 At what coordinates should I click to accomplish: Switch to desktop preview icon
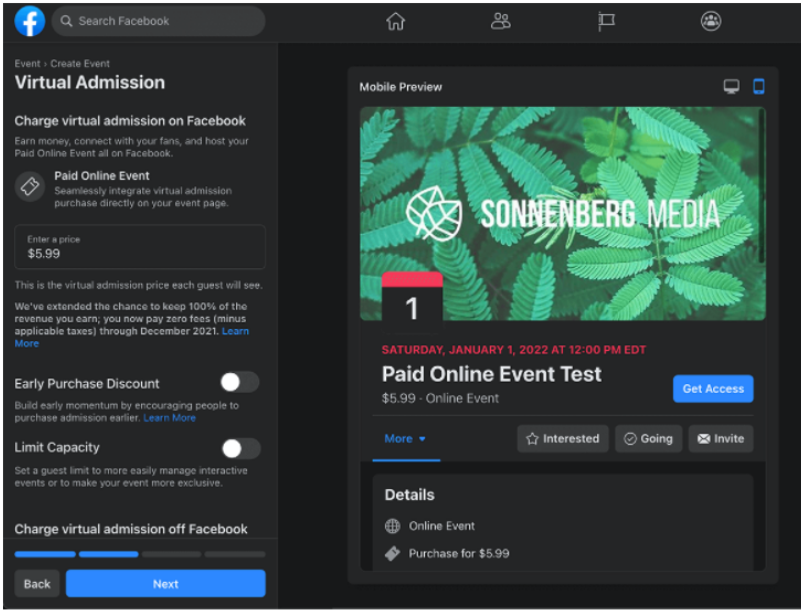tap(732, 86)
